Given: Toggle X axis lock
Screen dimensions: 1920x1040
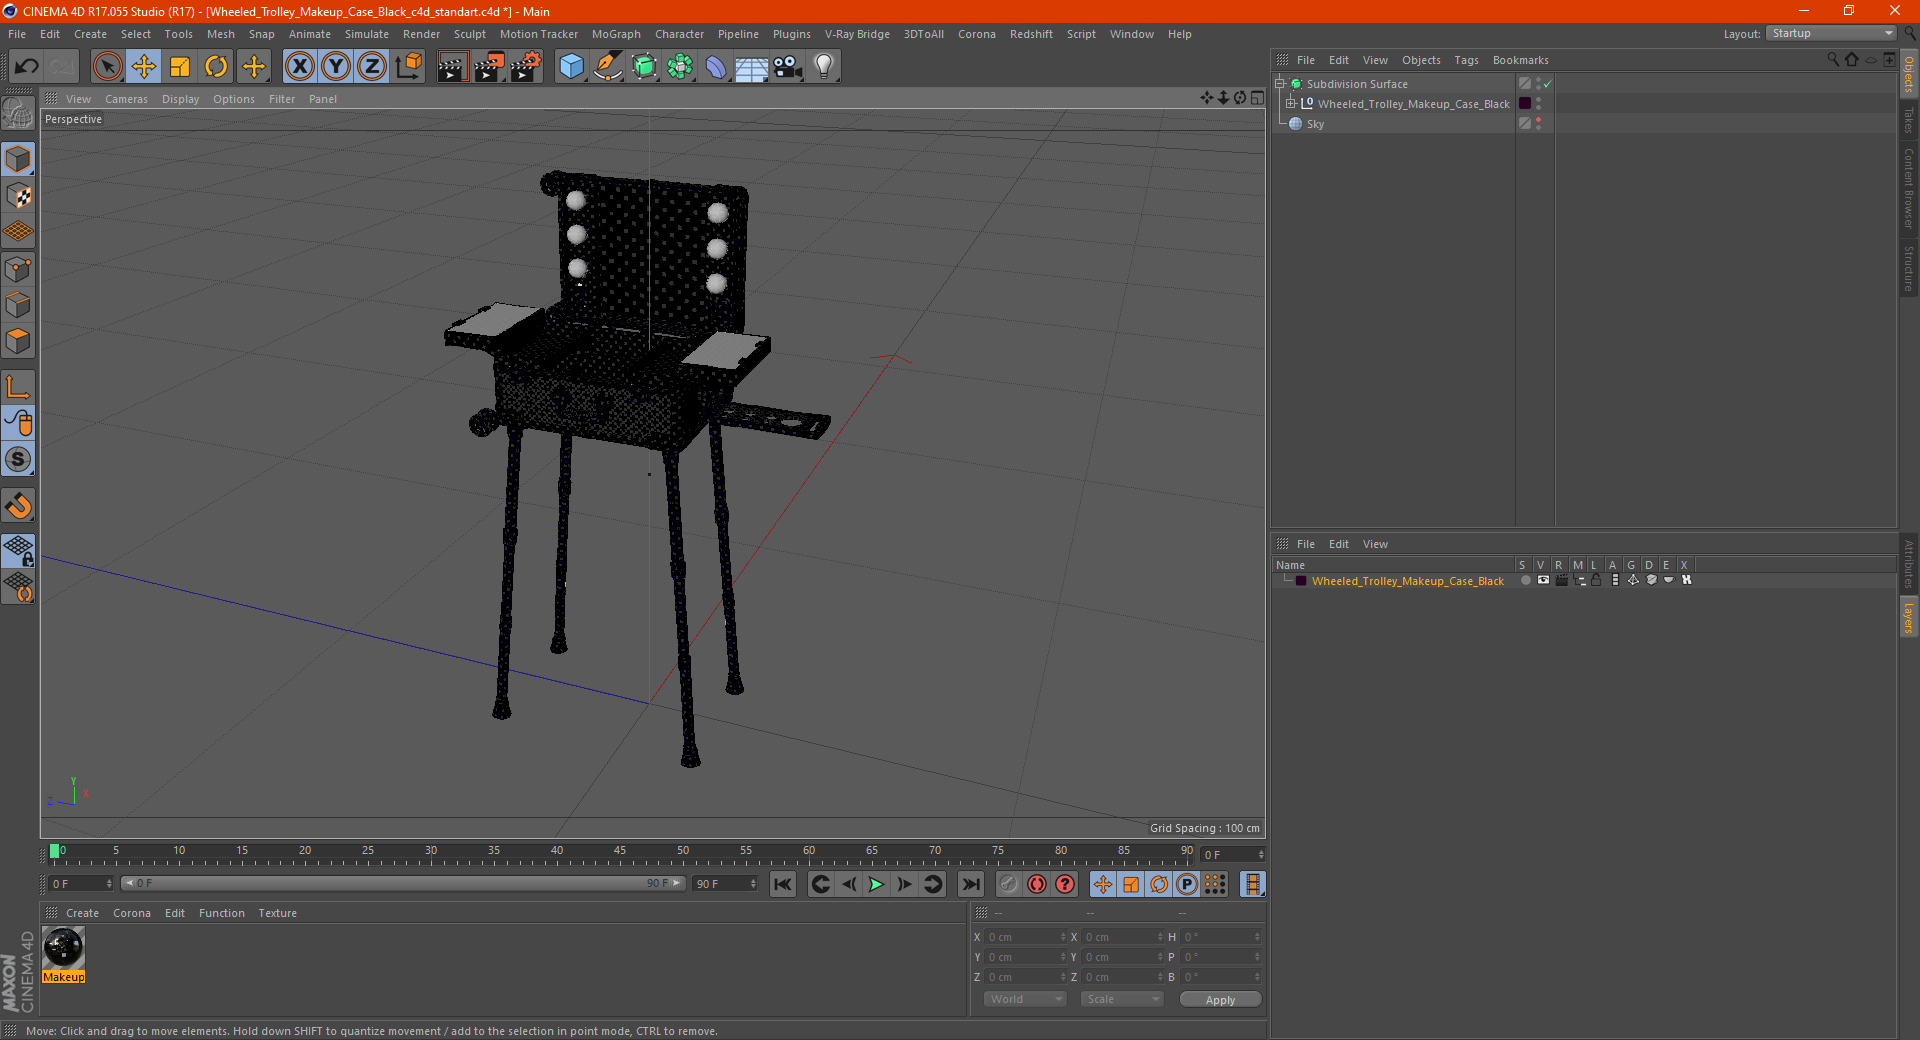Looking at the screenshot, I should pyautogui.click(x=300, y=67).
